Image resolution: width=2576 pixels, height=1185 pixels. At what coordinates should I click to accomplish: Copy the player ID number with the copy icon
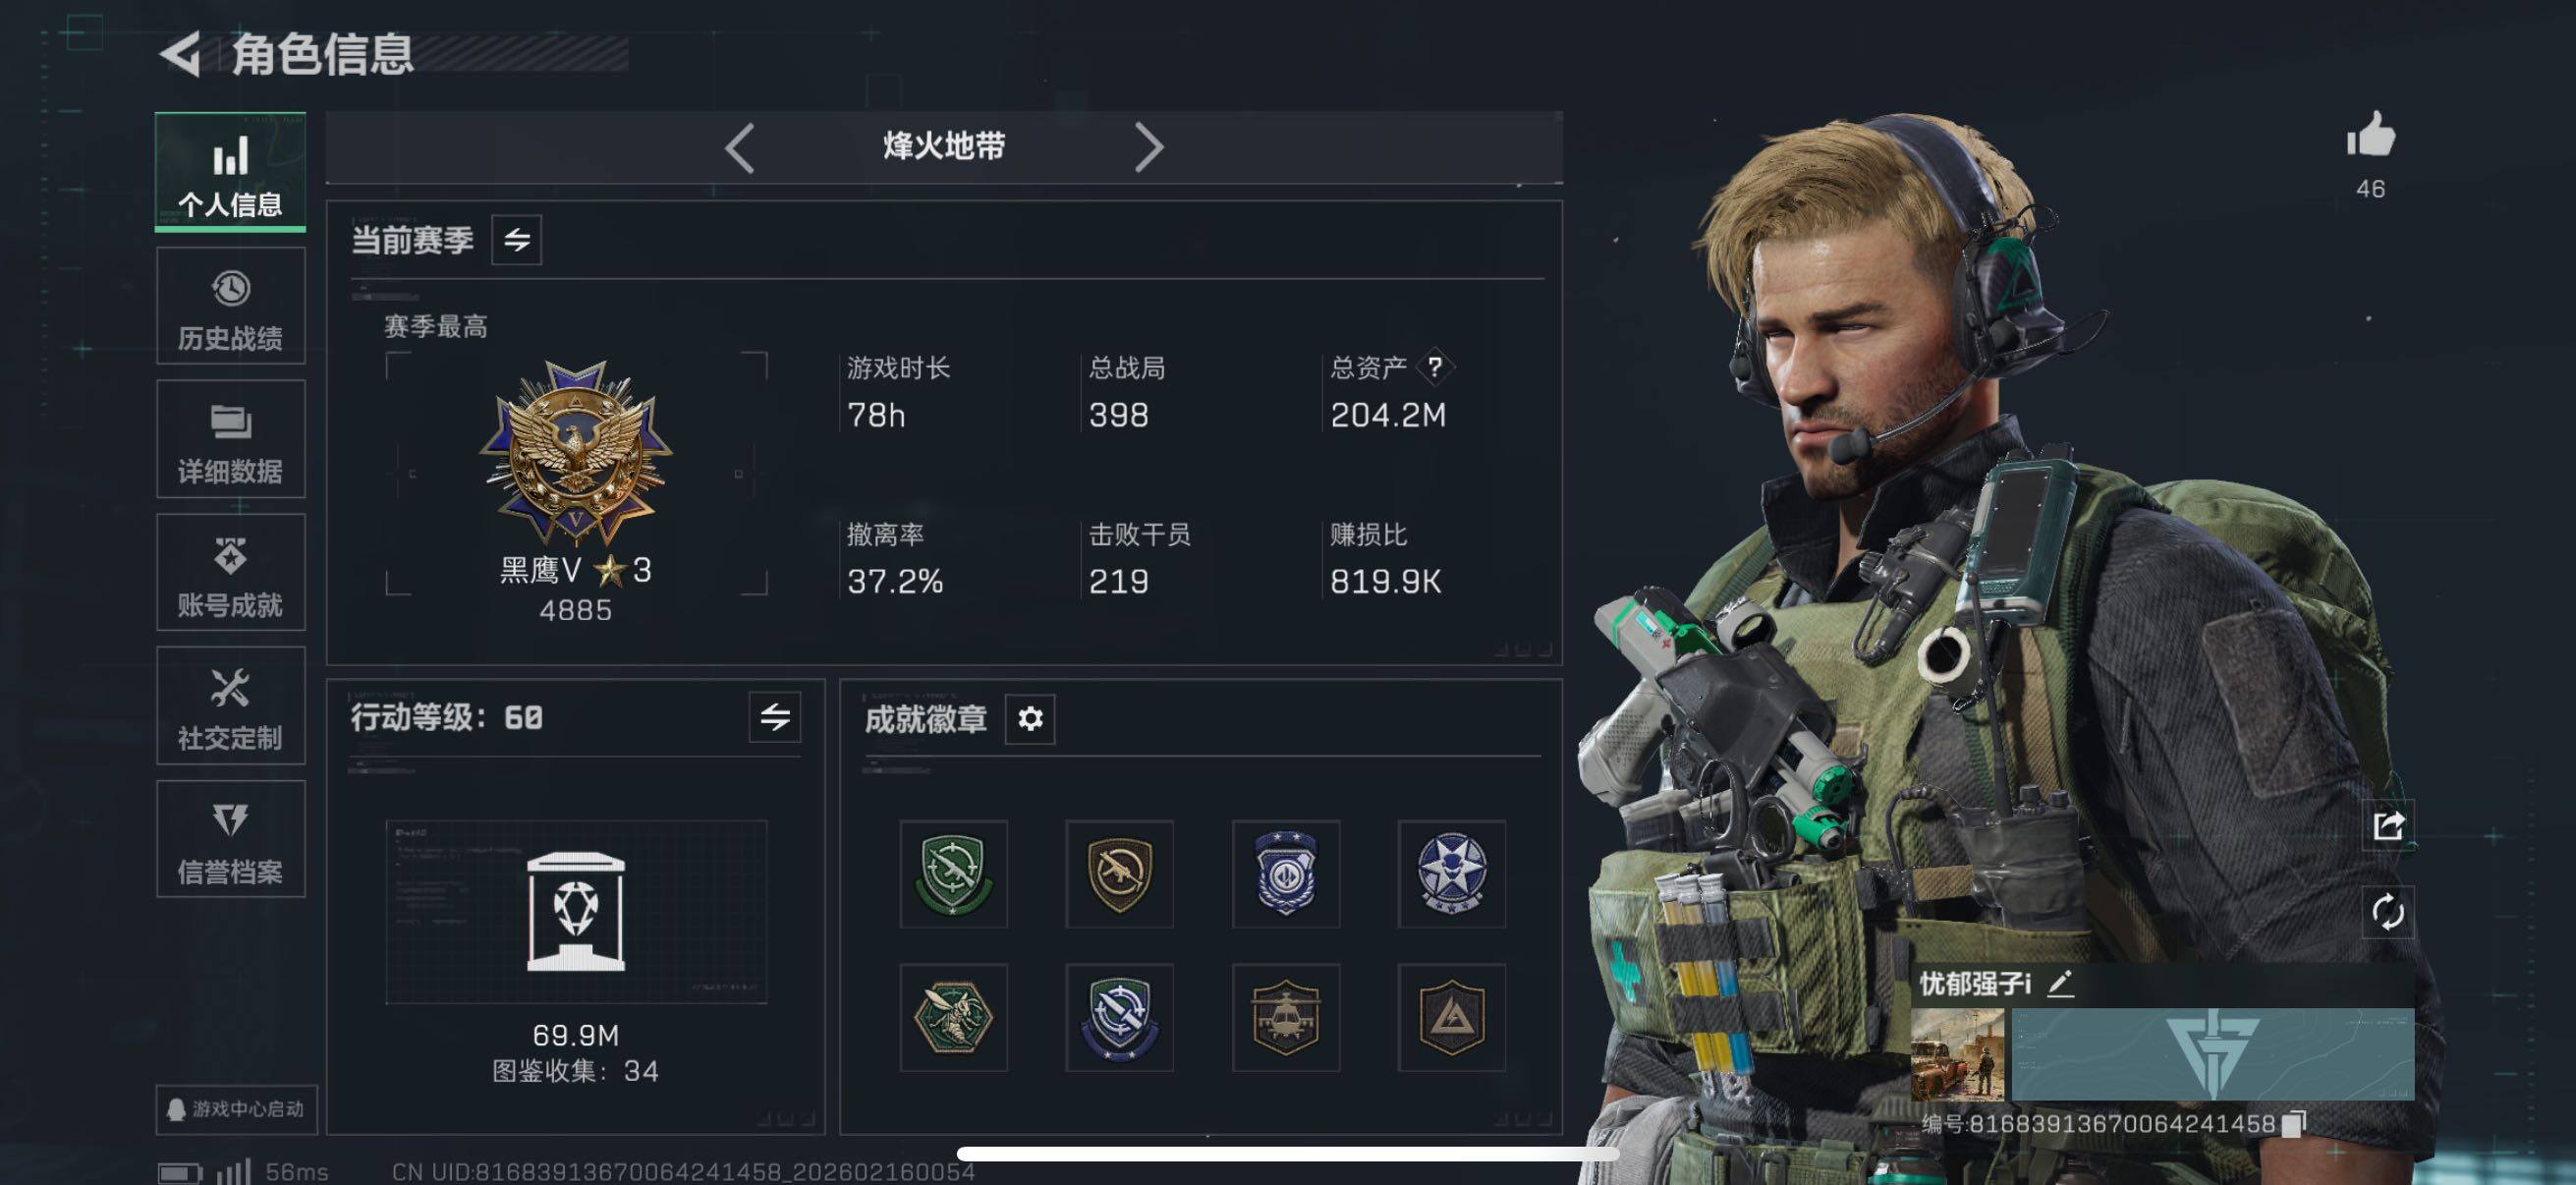pyautogui.click(x=2294, y=1123)
